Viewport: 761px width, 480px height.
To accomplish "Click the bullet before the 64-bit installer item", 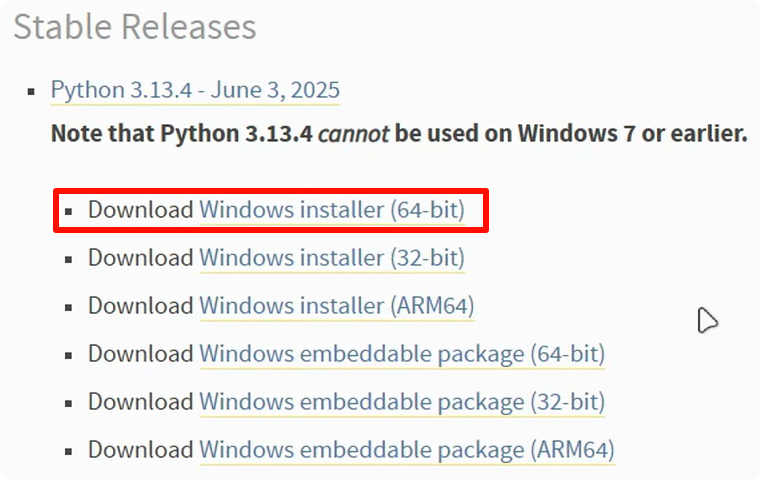I will tap(69, 212).
